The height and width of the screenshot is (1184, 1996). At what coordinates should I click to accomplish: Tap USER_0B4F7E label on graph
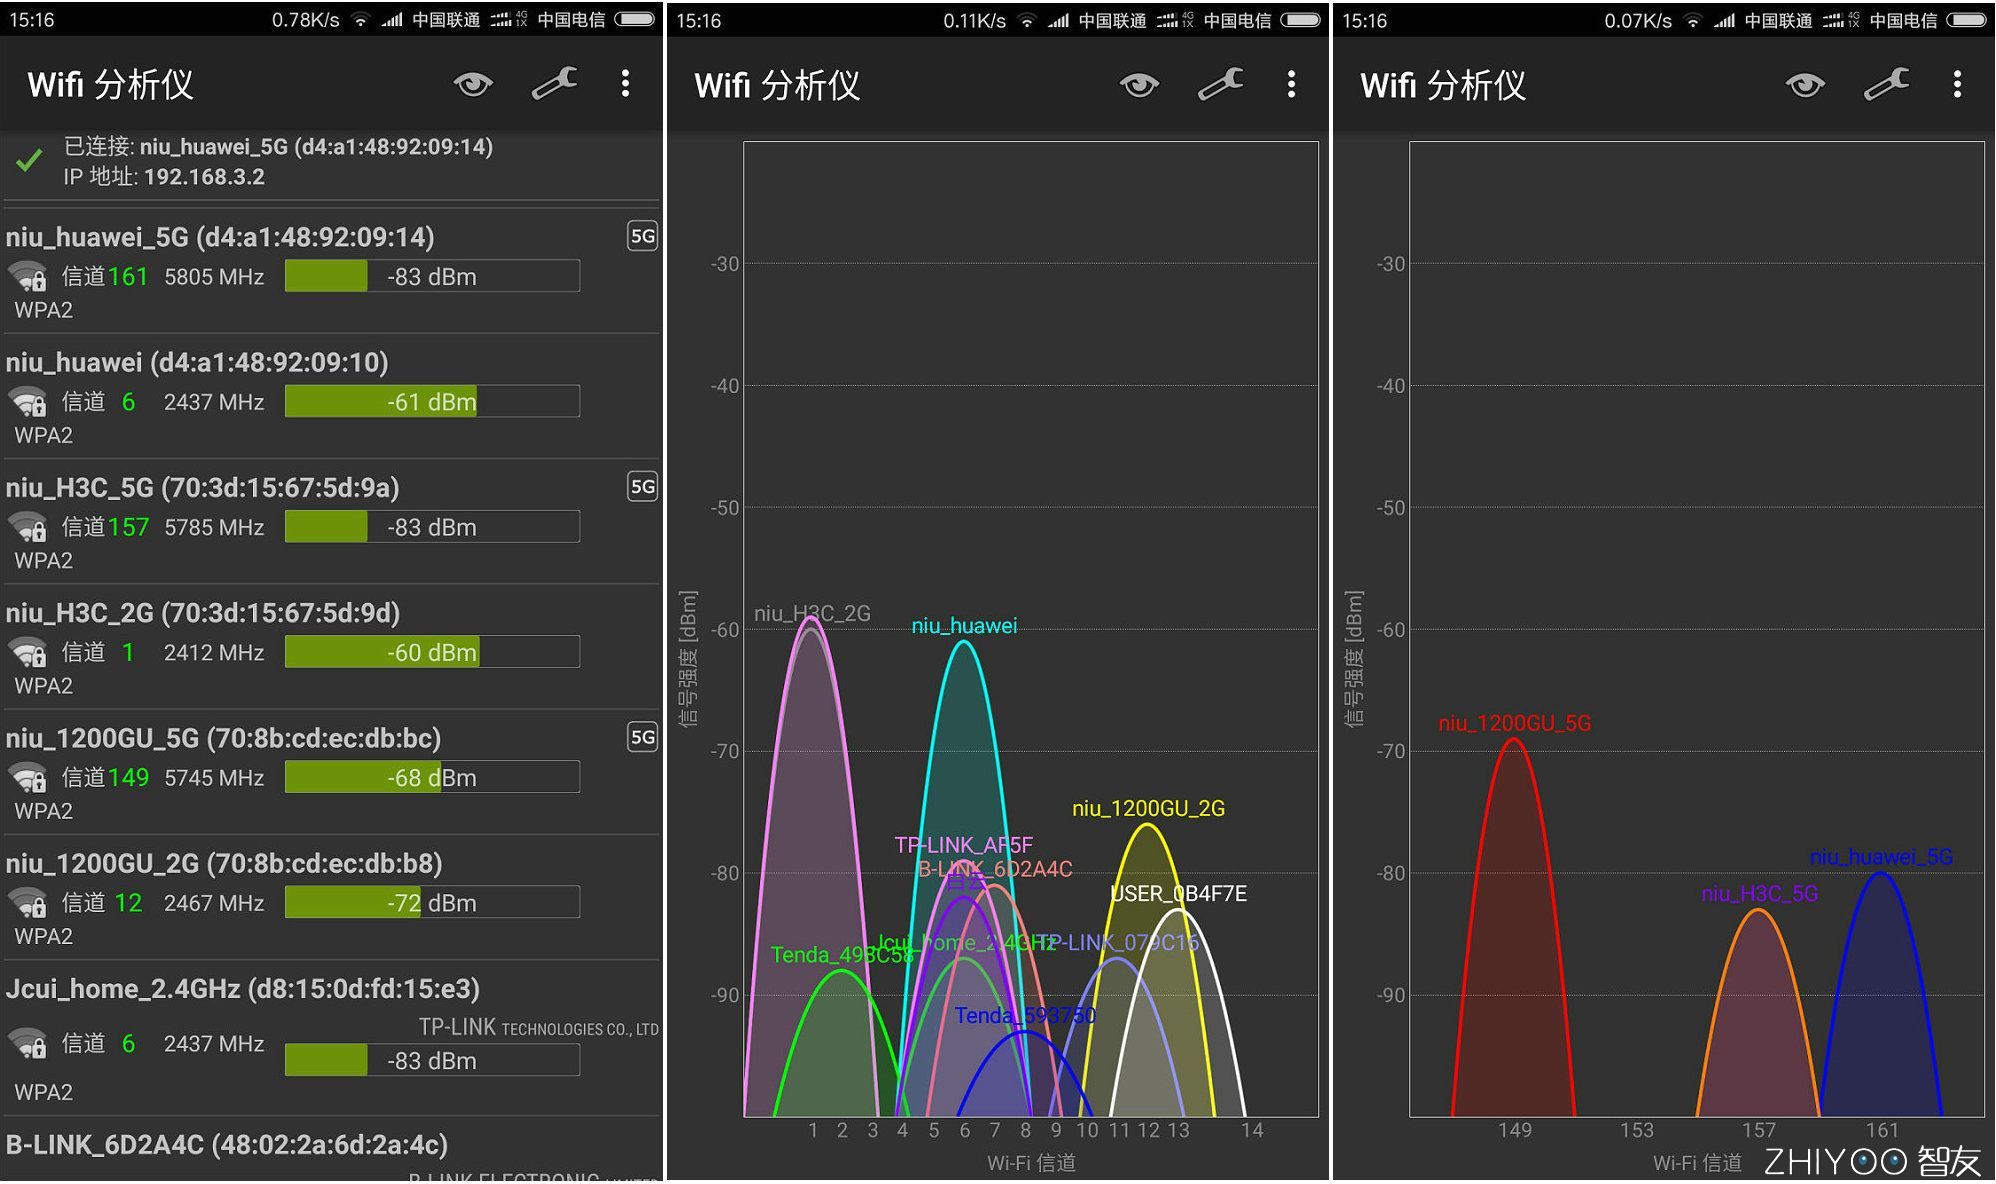click(1179, 893)
